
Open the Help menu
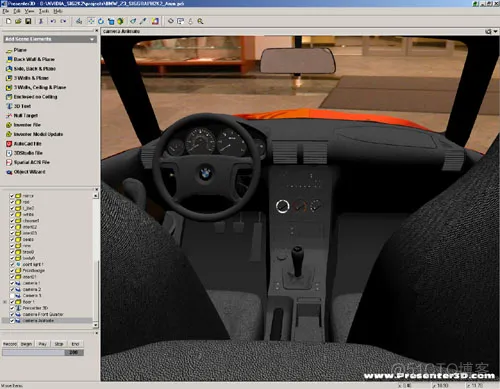coord(58,11)
